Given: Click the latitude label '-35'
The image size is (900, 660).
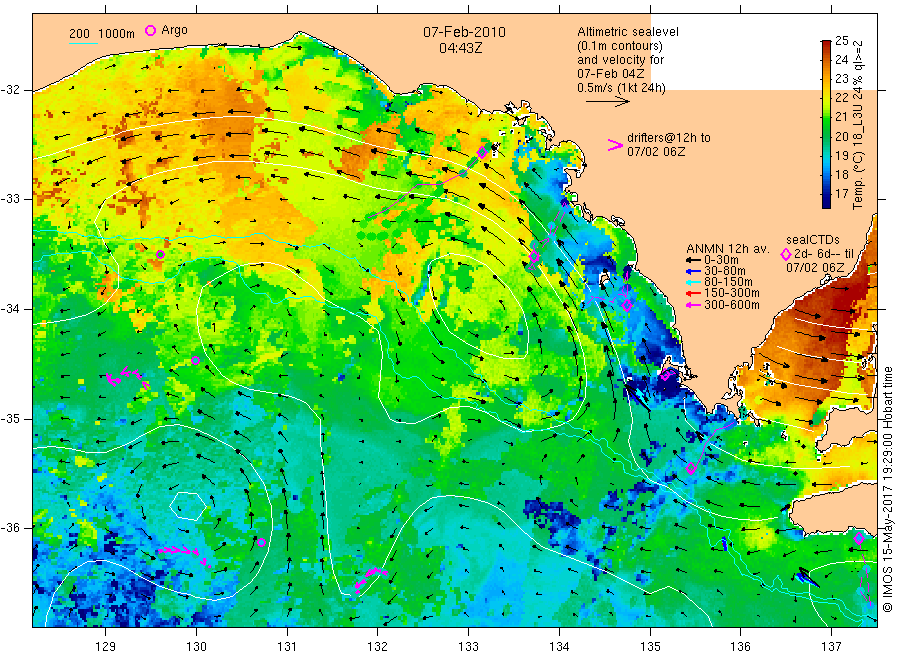Looking at the screenshot, I should click(12, 418).
